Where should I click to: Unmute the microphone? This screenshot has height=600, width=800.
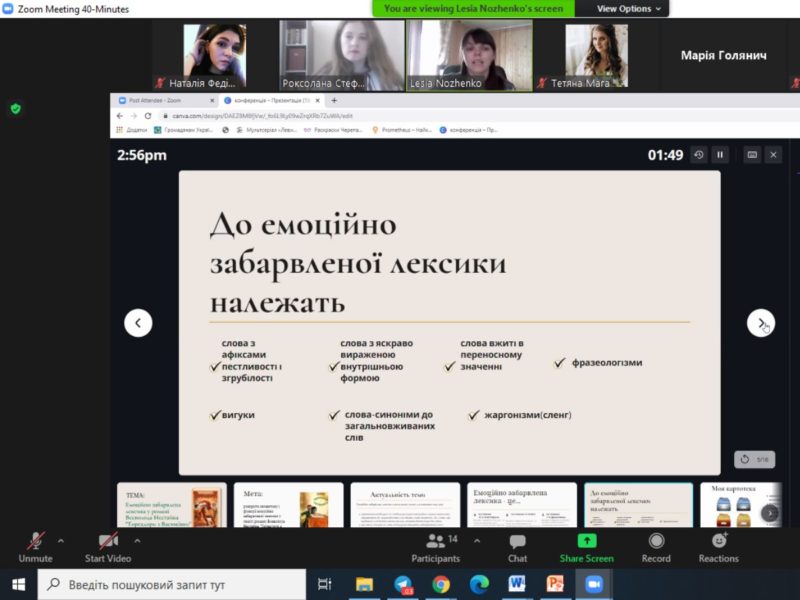pyautogui.click(x=36, y=545)
